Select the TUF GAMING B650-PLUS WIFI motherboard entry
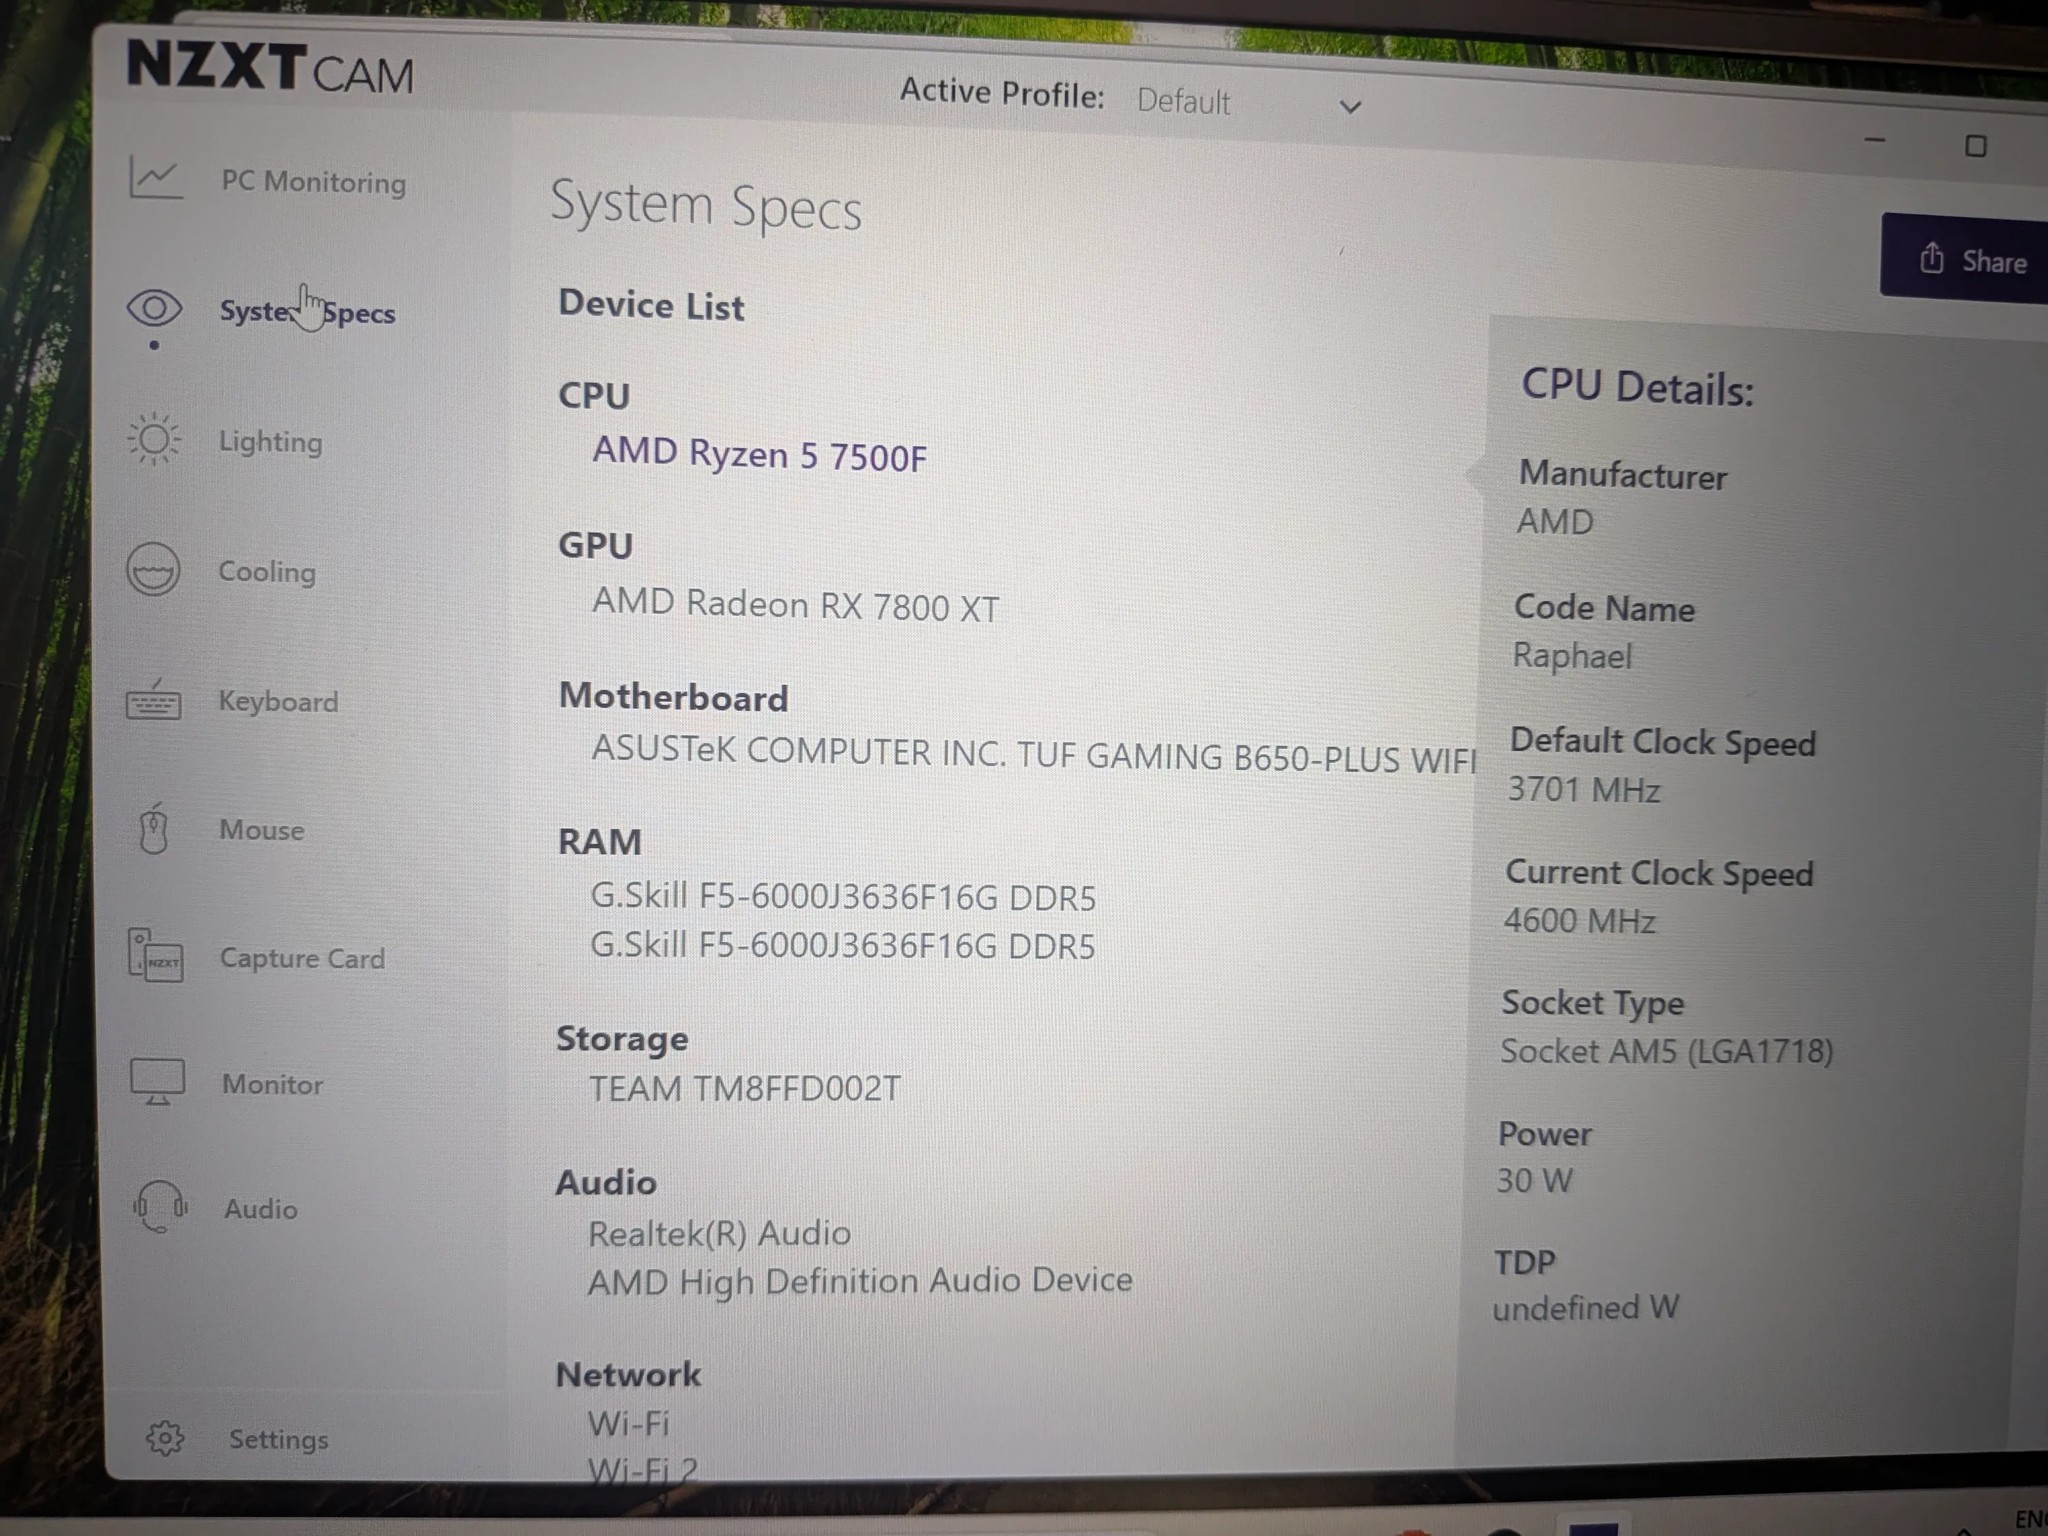 [x=1032, y=755]
